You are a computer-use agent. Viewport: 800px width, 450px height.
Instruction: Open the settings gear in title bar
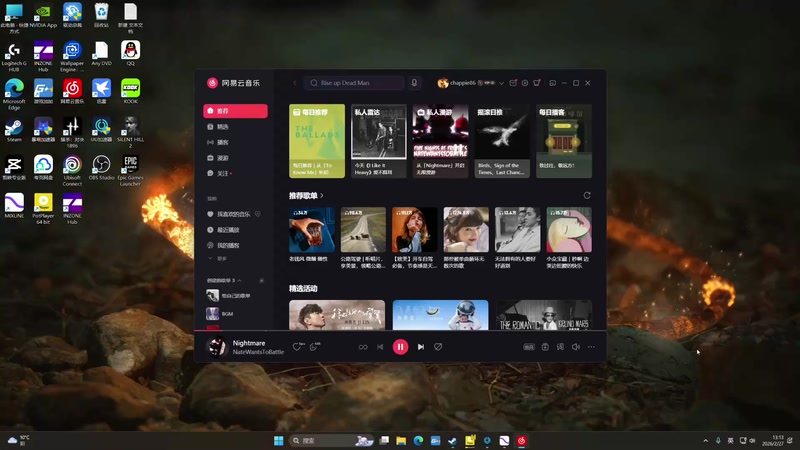coord(524,83)
